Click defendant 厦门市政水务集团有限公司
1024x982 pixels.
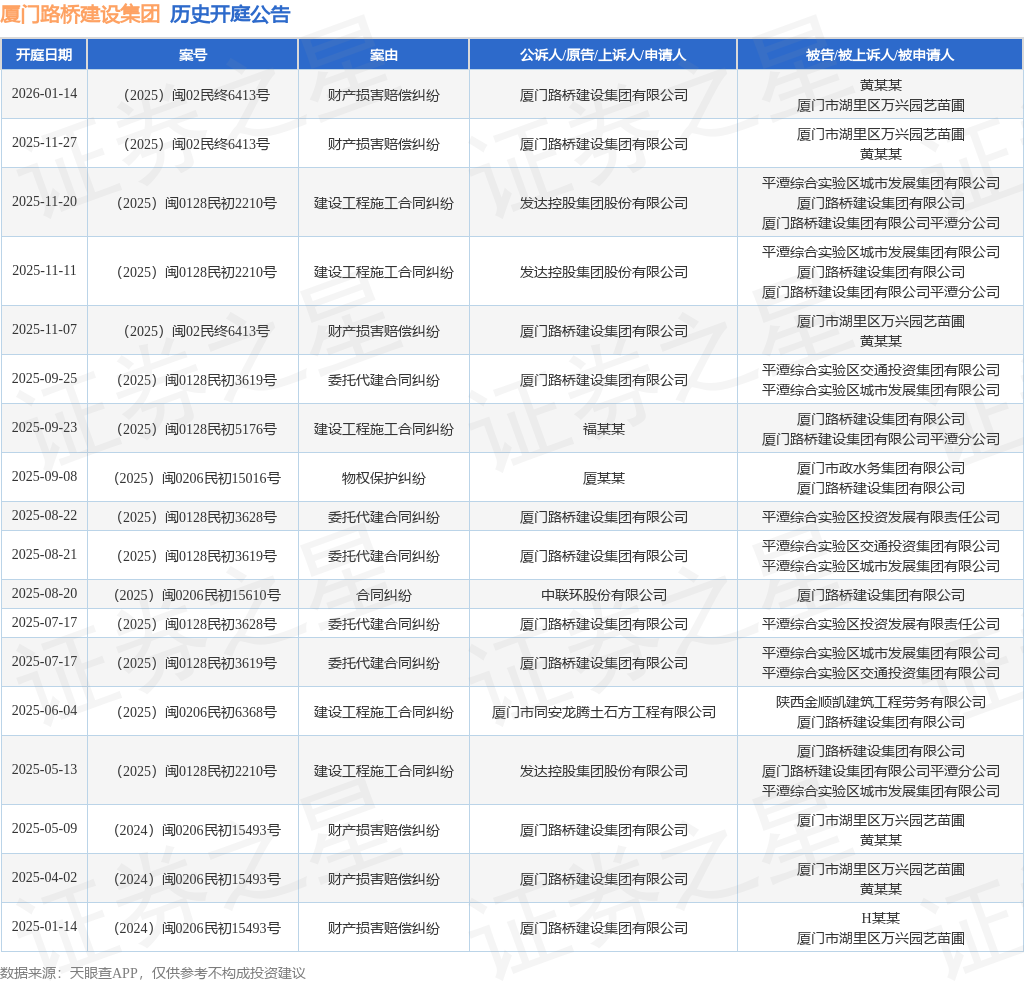880,468
